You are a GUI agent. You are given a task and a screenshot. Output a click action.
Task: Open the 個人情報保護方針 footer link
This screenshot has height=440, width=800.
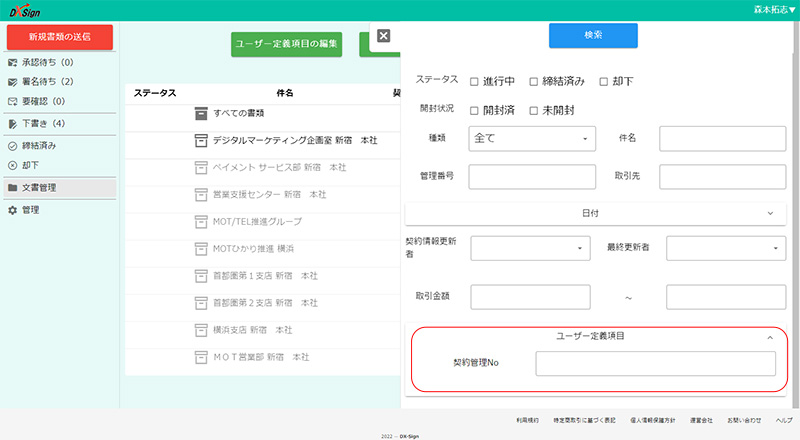653,420
